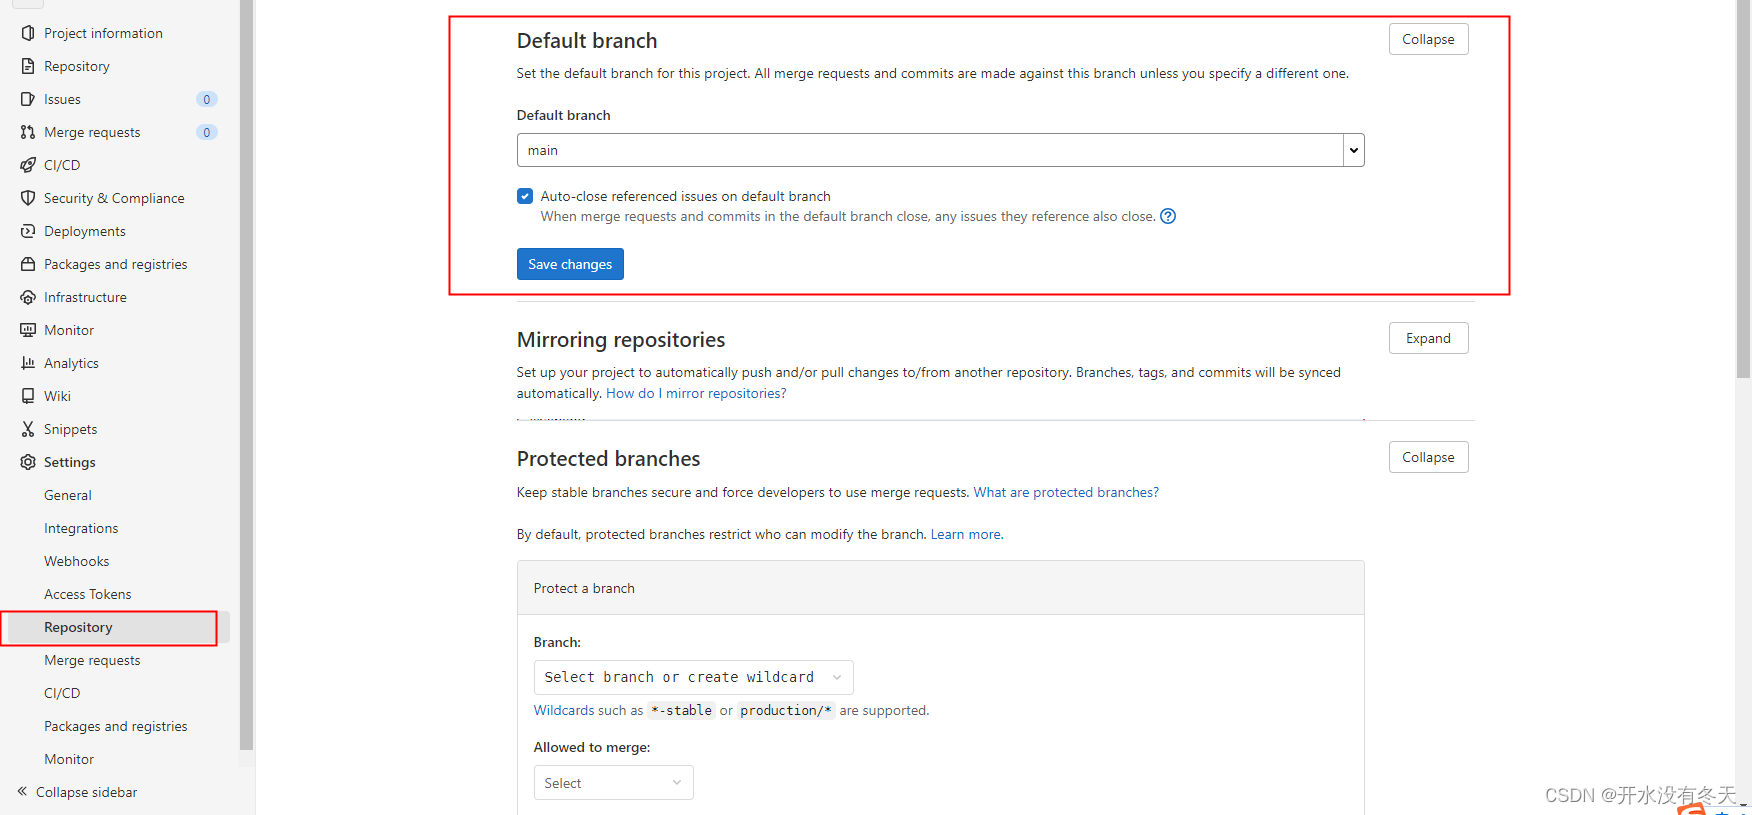Viewport: 1752px width, 815px height.
Task: Click the CI/CD rocket icon
Action: (x=28, y=165)
